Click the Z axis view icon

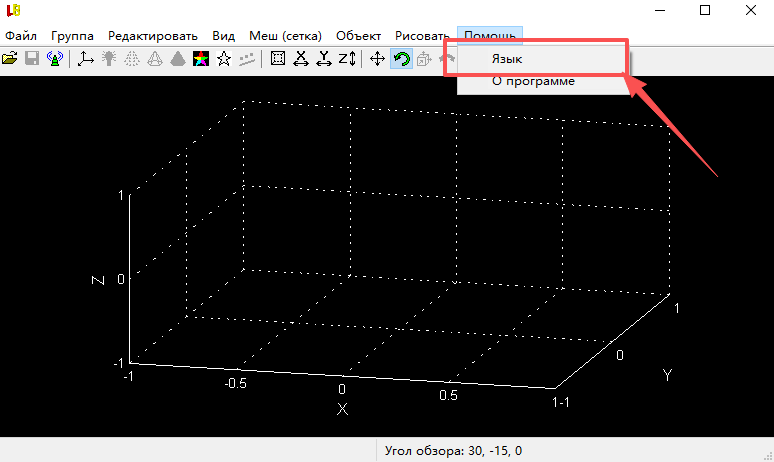coord(347,59)
